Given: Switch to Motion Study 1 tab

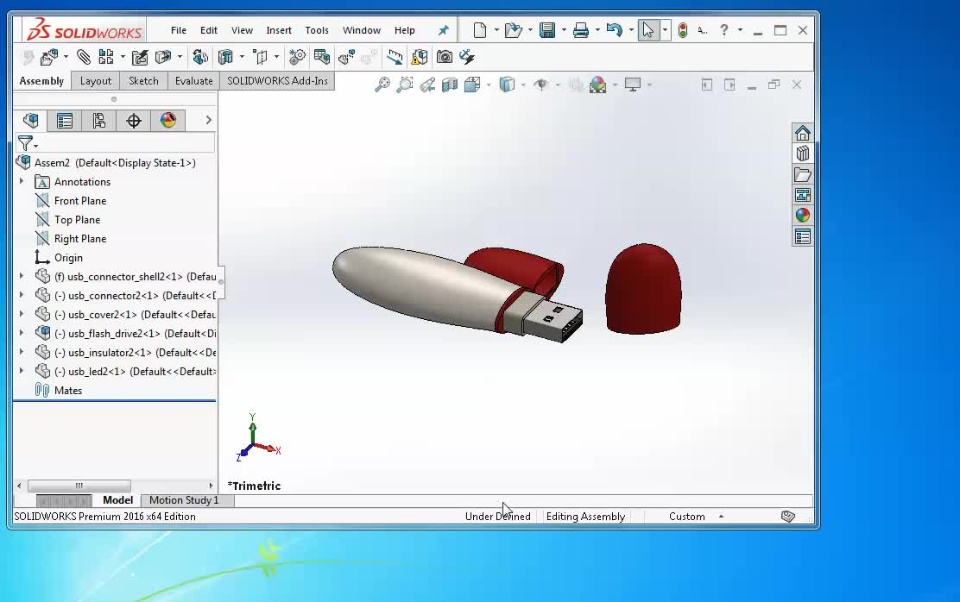Looking at the screenshot, I should [x=184, y=500].
